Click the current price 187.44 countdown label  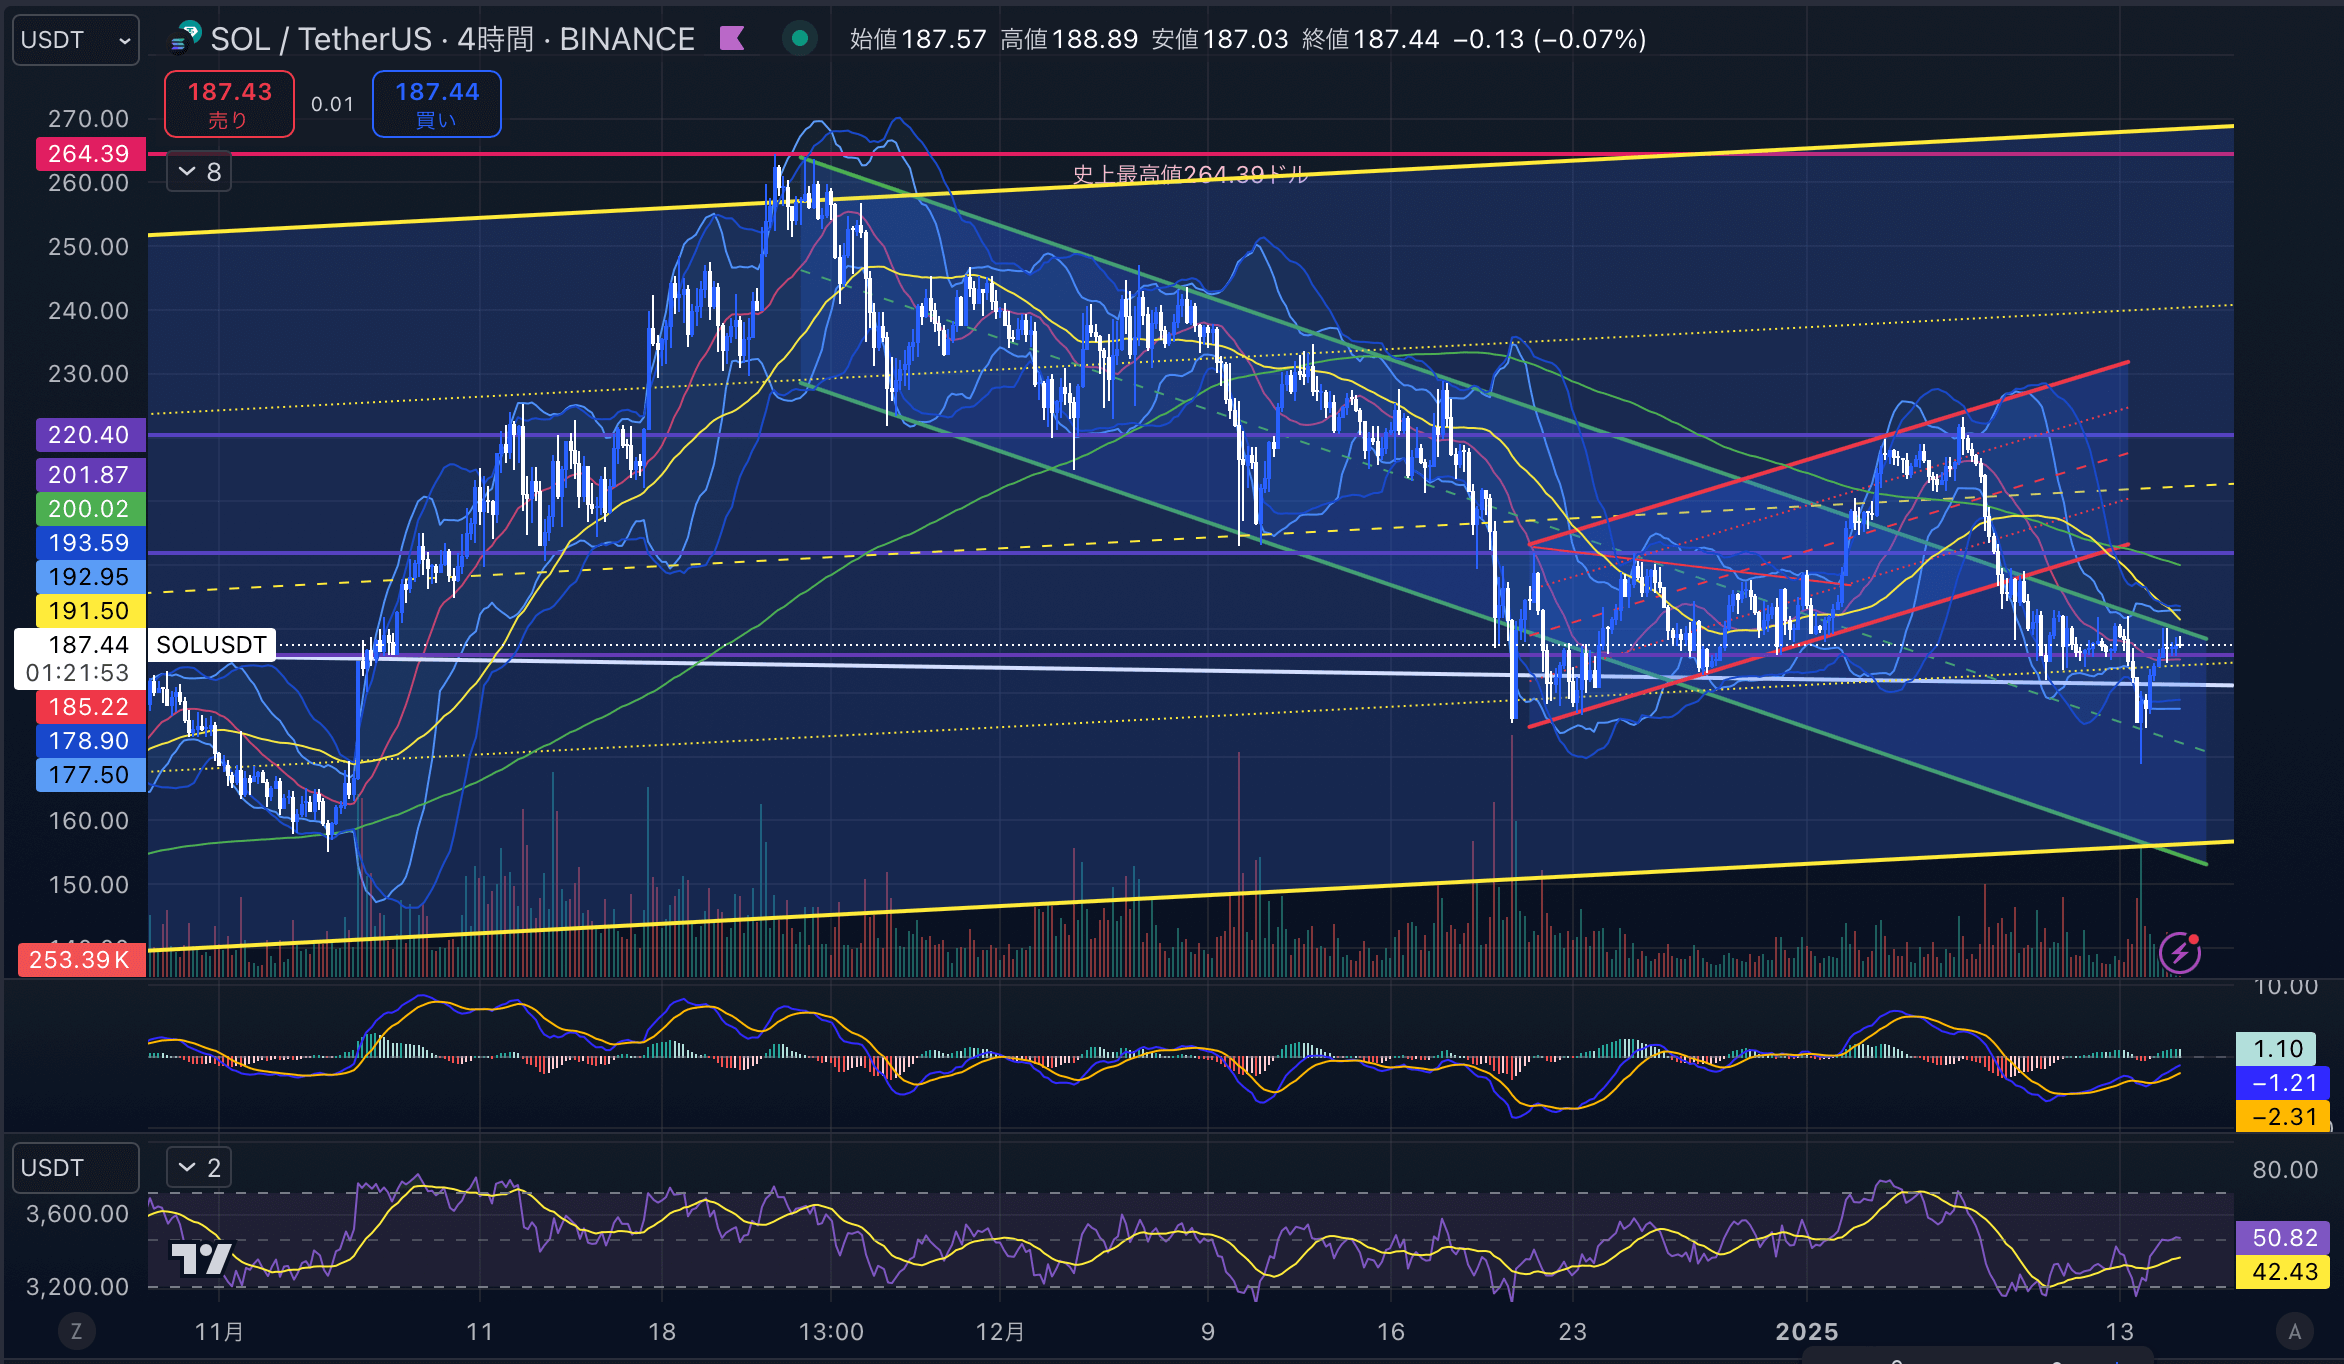pos(79,658)
